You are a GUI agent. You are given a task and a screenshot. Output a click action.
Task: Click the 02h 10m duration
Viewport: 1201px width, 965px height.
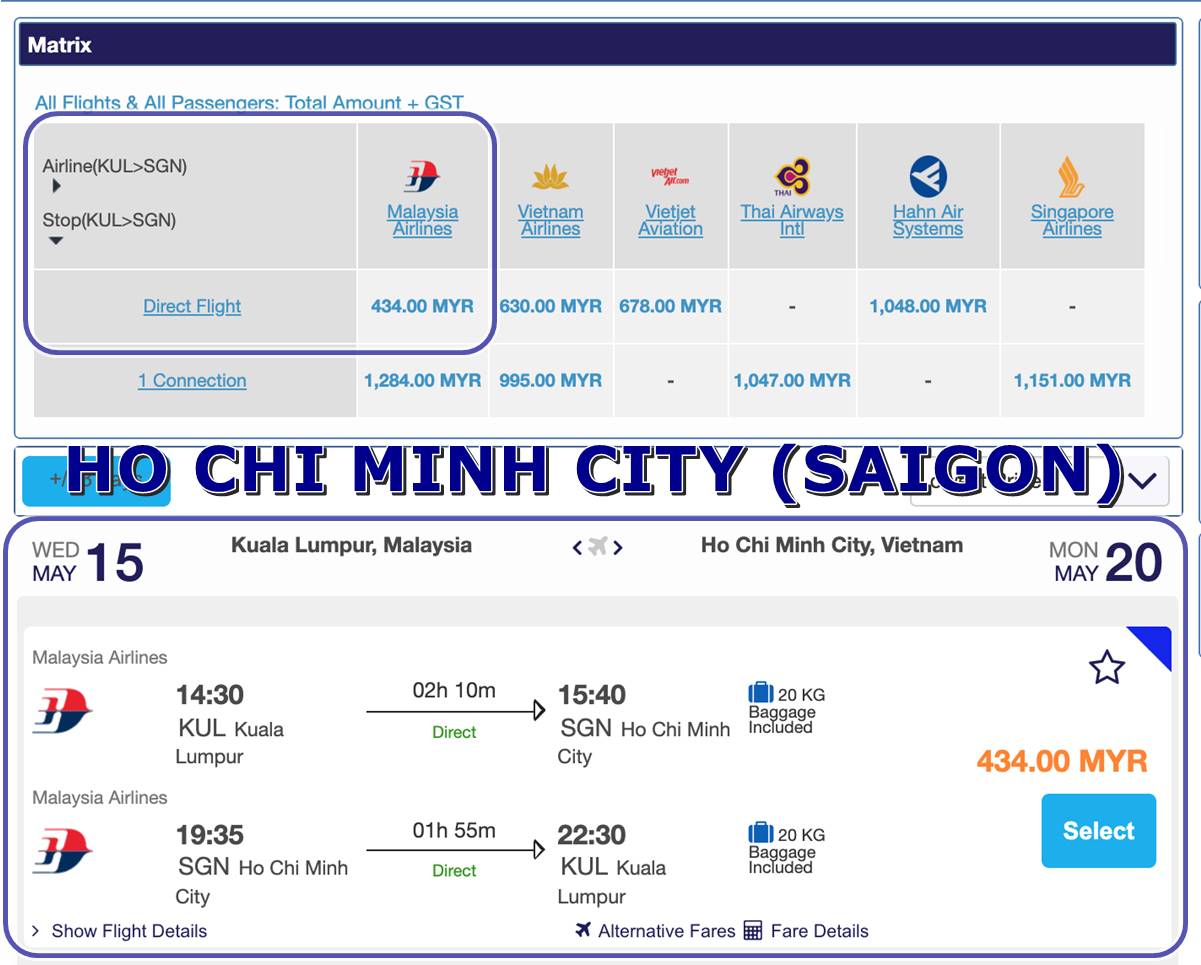coord(454,690)
